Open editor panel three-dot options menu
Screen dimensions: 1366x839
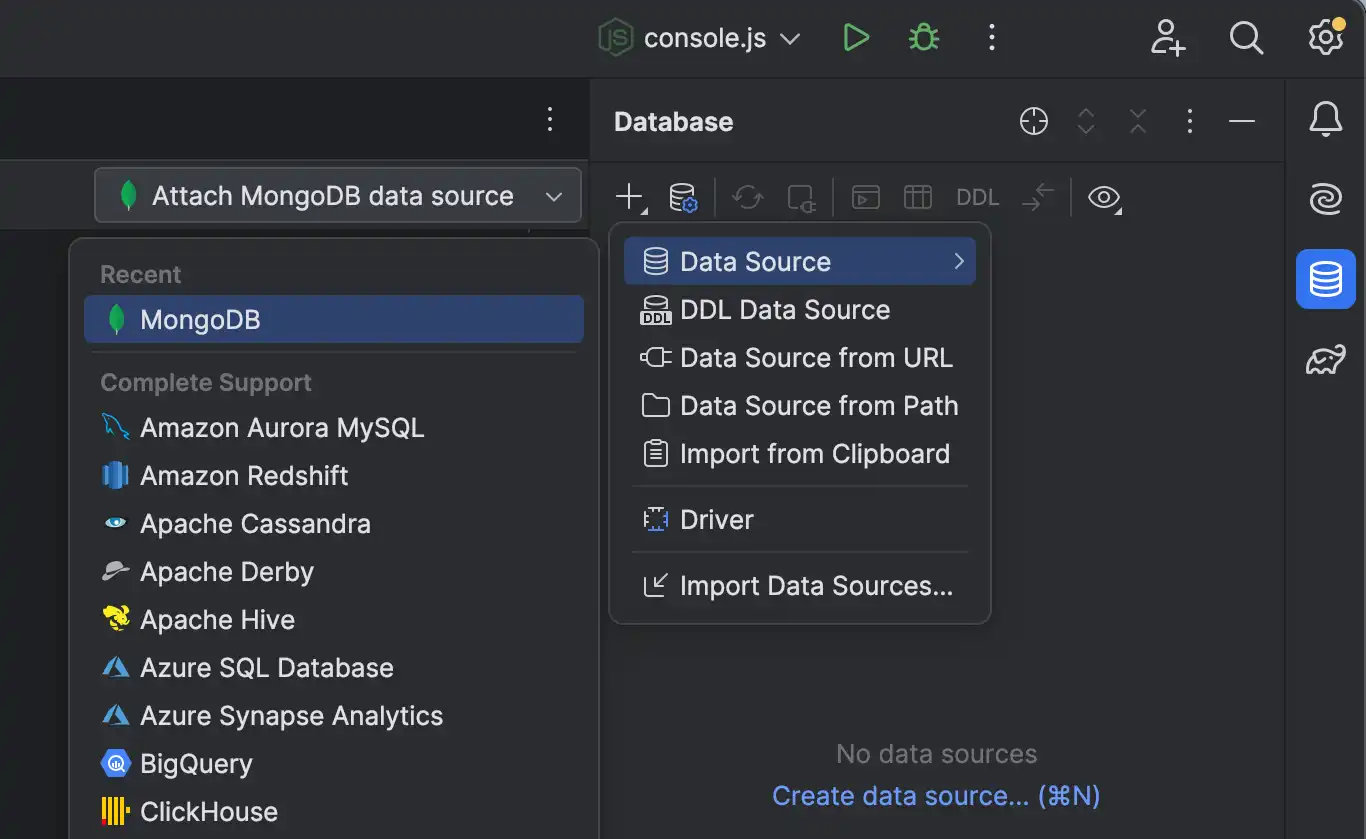click(x=549, y=119)
